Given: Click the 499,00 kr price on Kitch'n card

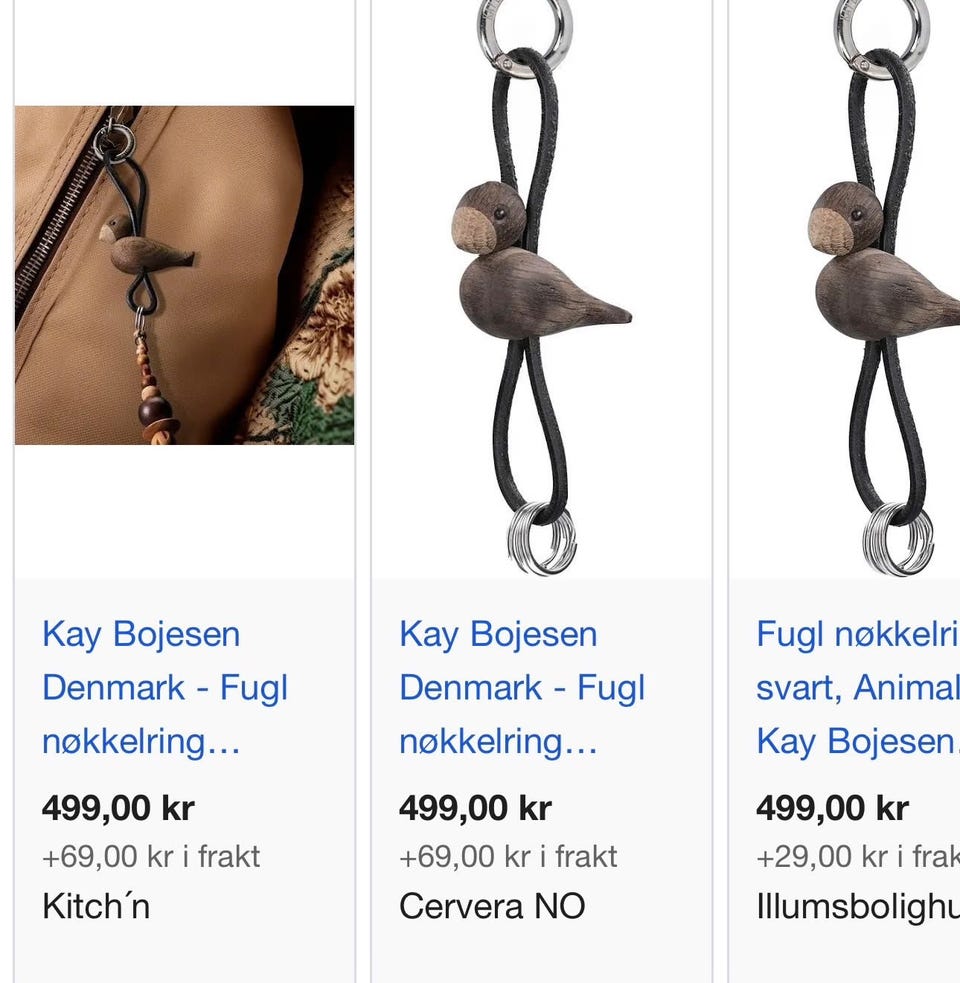Looking at the screenshot, I should tap(118, 807).
